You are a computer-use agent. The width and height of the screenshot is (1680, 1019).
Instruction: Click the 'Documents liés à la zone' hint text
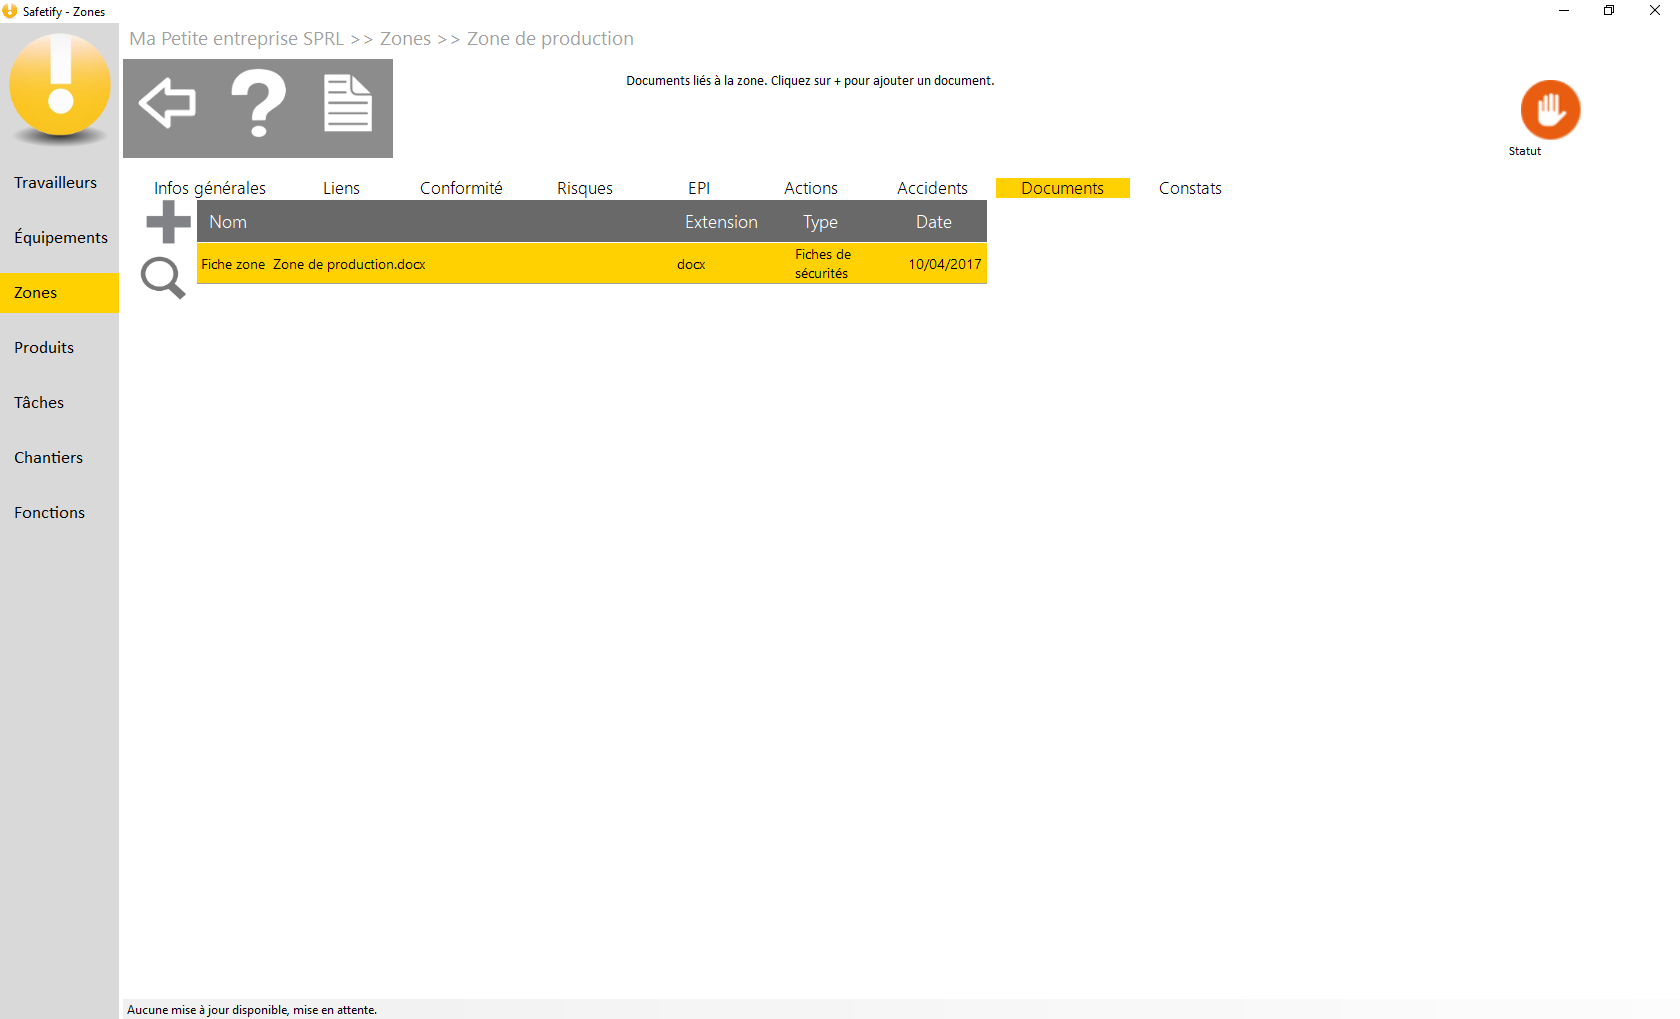pos(810,81)
